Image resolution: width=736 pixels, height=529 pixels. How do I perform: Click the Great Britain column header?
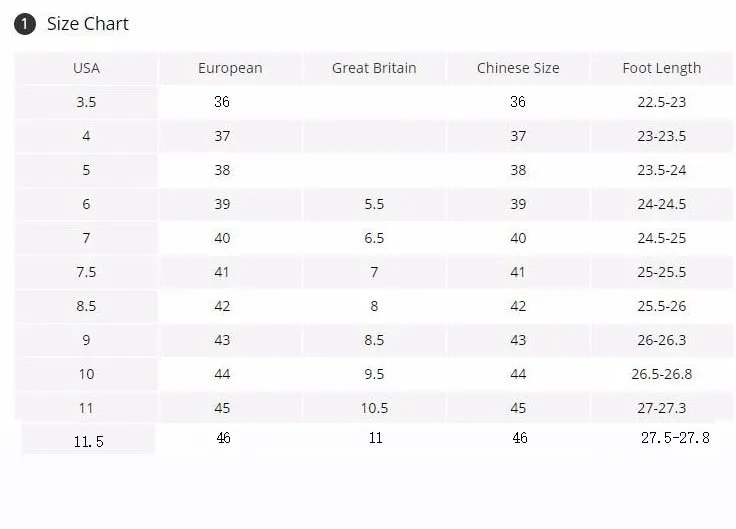374,69
